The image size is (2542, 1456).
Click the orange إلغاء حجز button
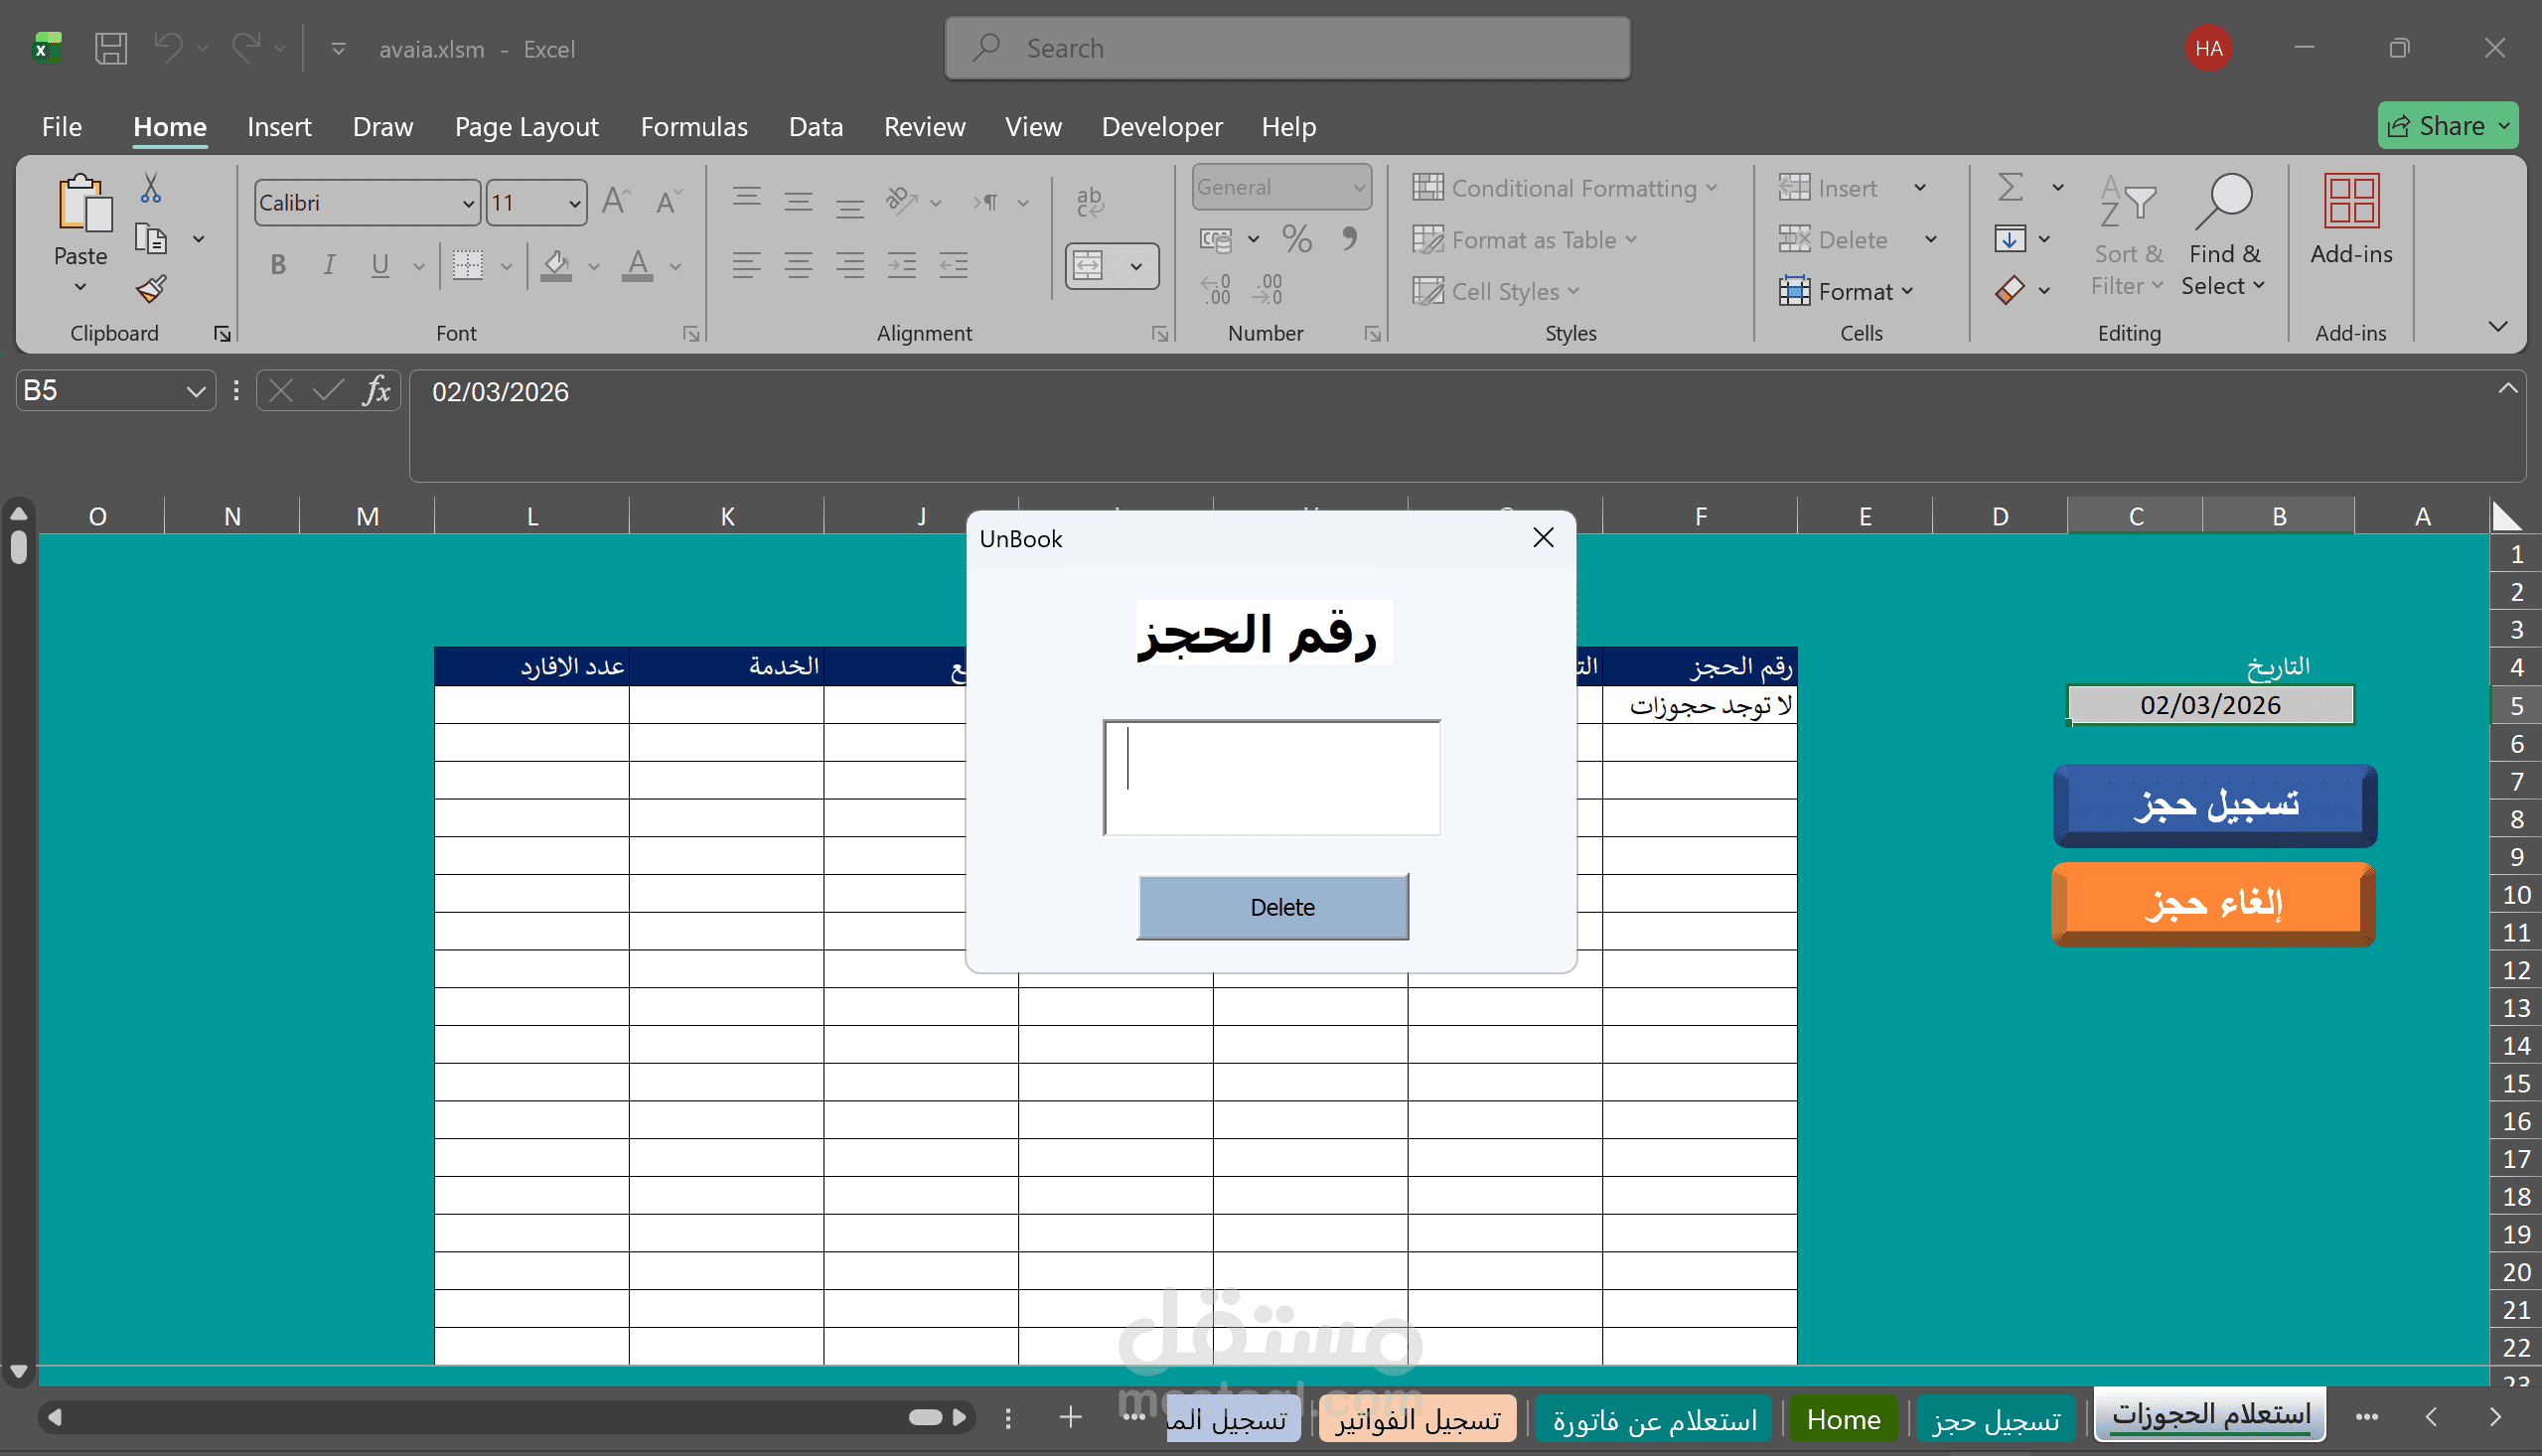pos(2213,904)
